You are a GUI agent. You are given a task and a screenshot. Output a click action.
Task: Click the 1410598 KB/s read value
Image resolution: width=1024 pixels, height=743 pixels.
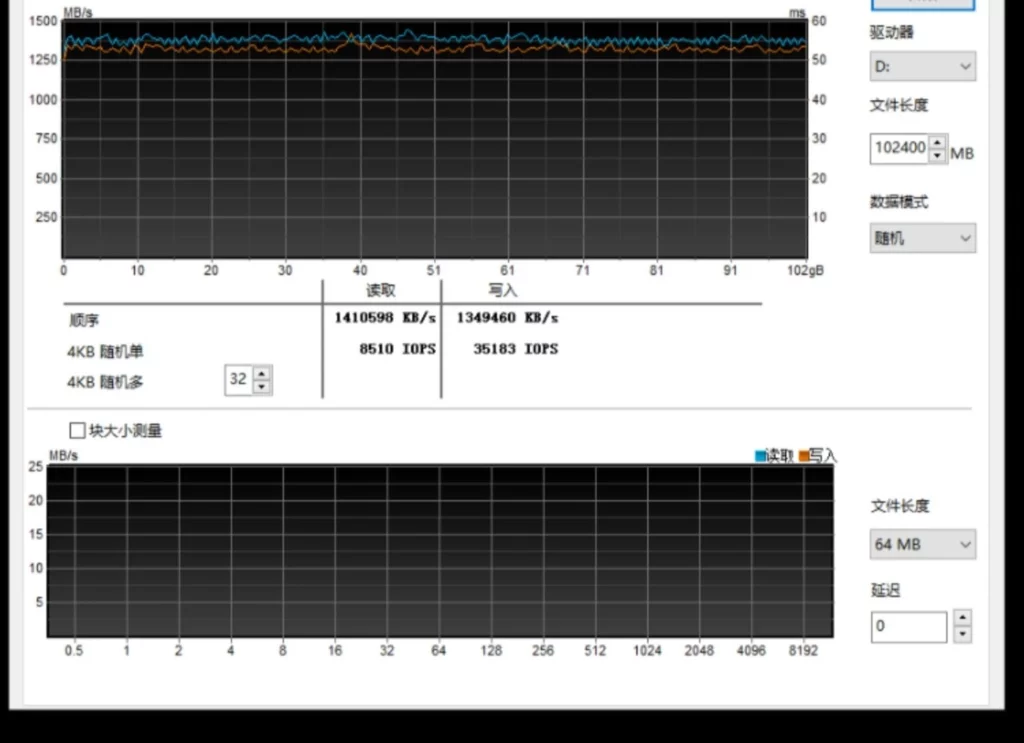click(x=385, y=318)
